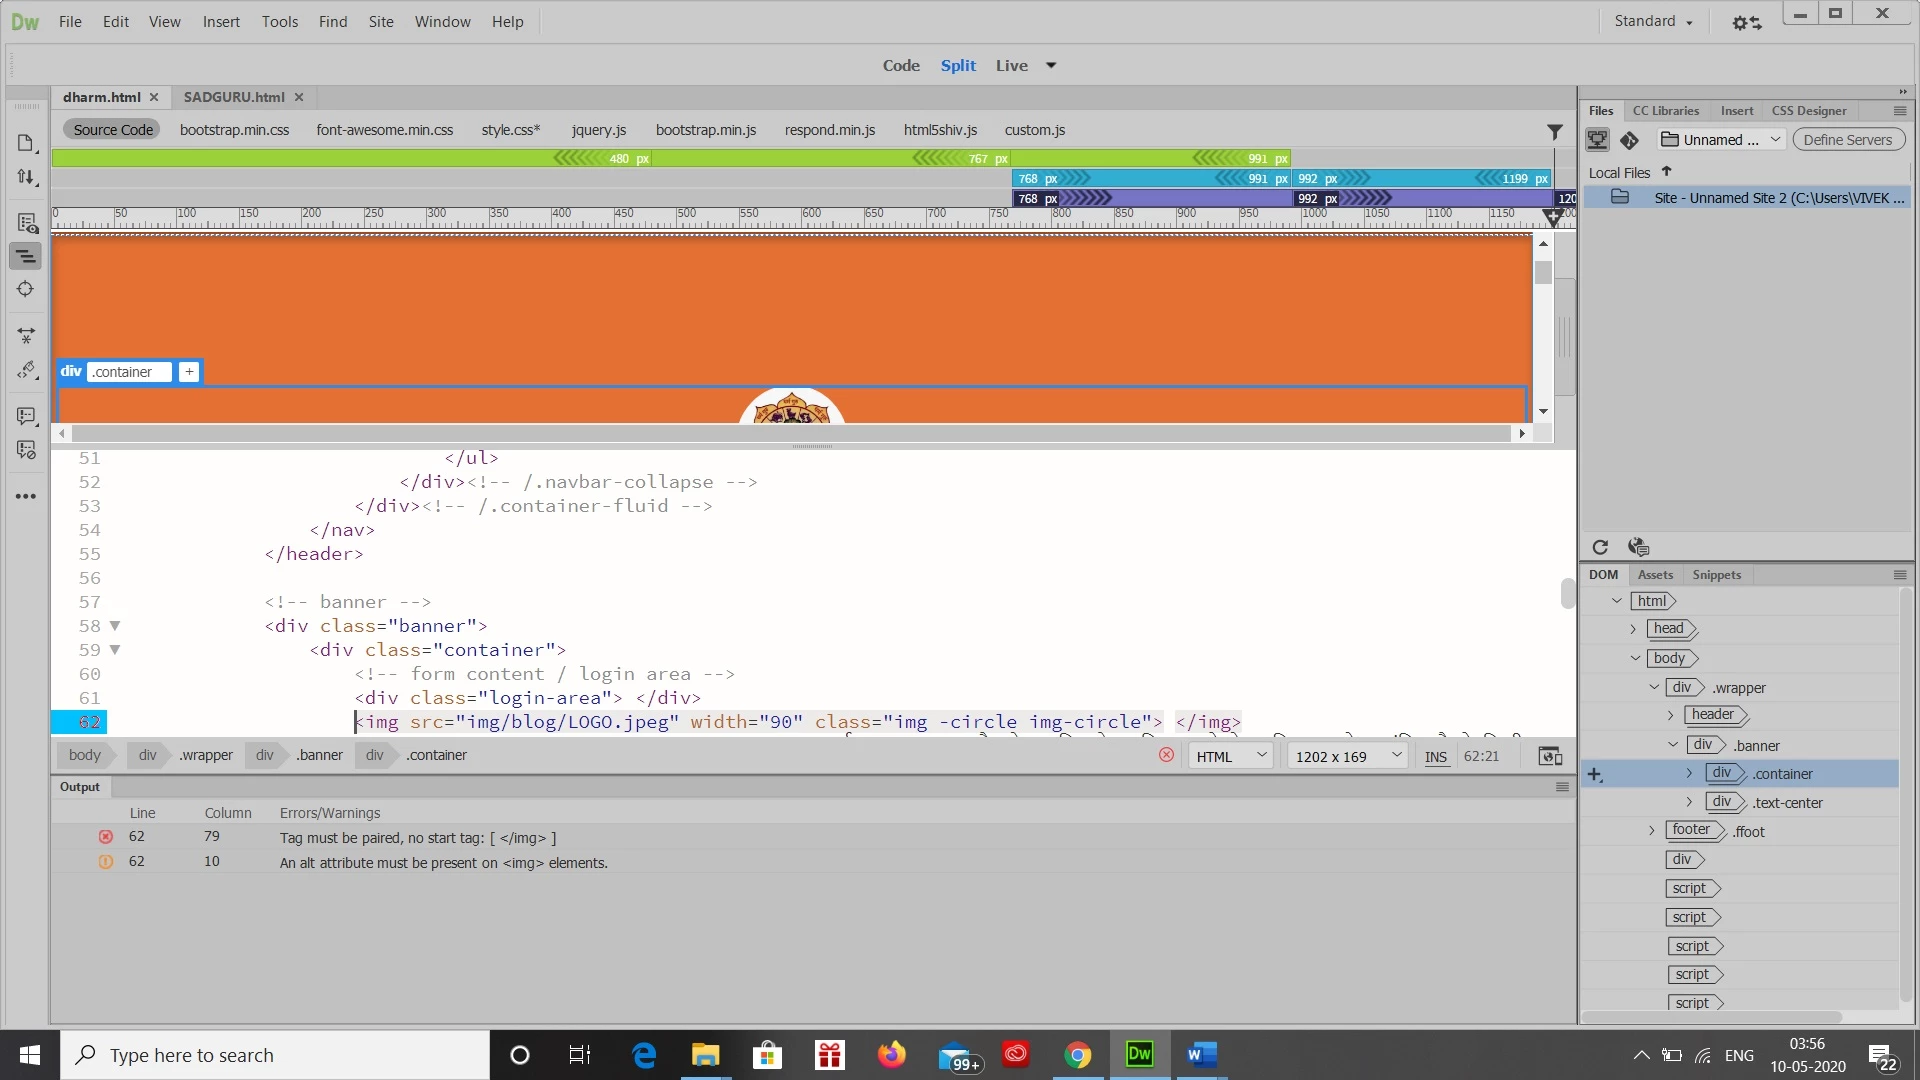Open the Insert menu
1920x1080 pixels.
pos(221,21)
